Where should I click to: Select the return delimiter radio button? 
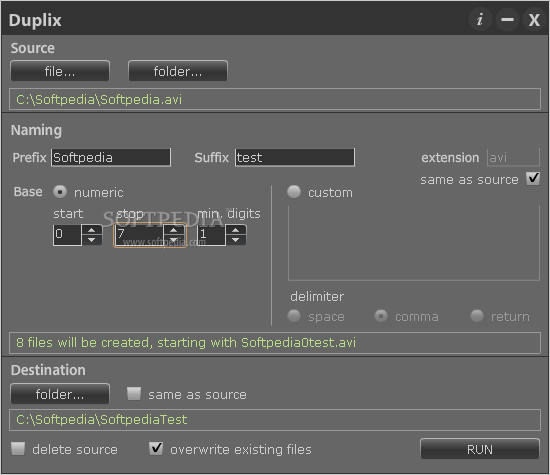pyautogui.click(x=477, y=316)
